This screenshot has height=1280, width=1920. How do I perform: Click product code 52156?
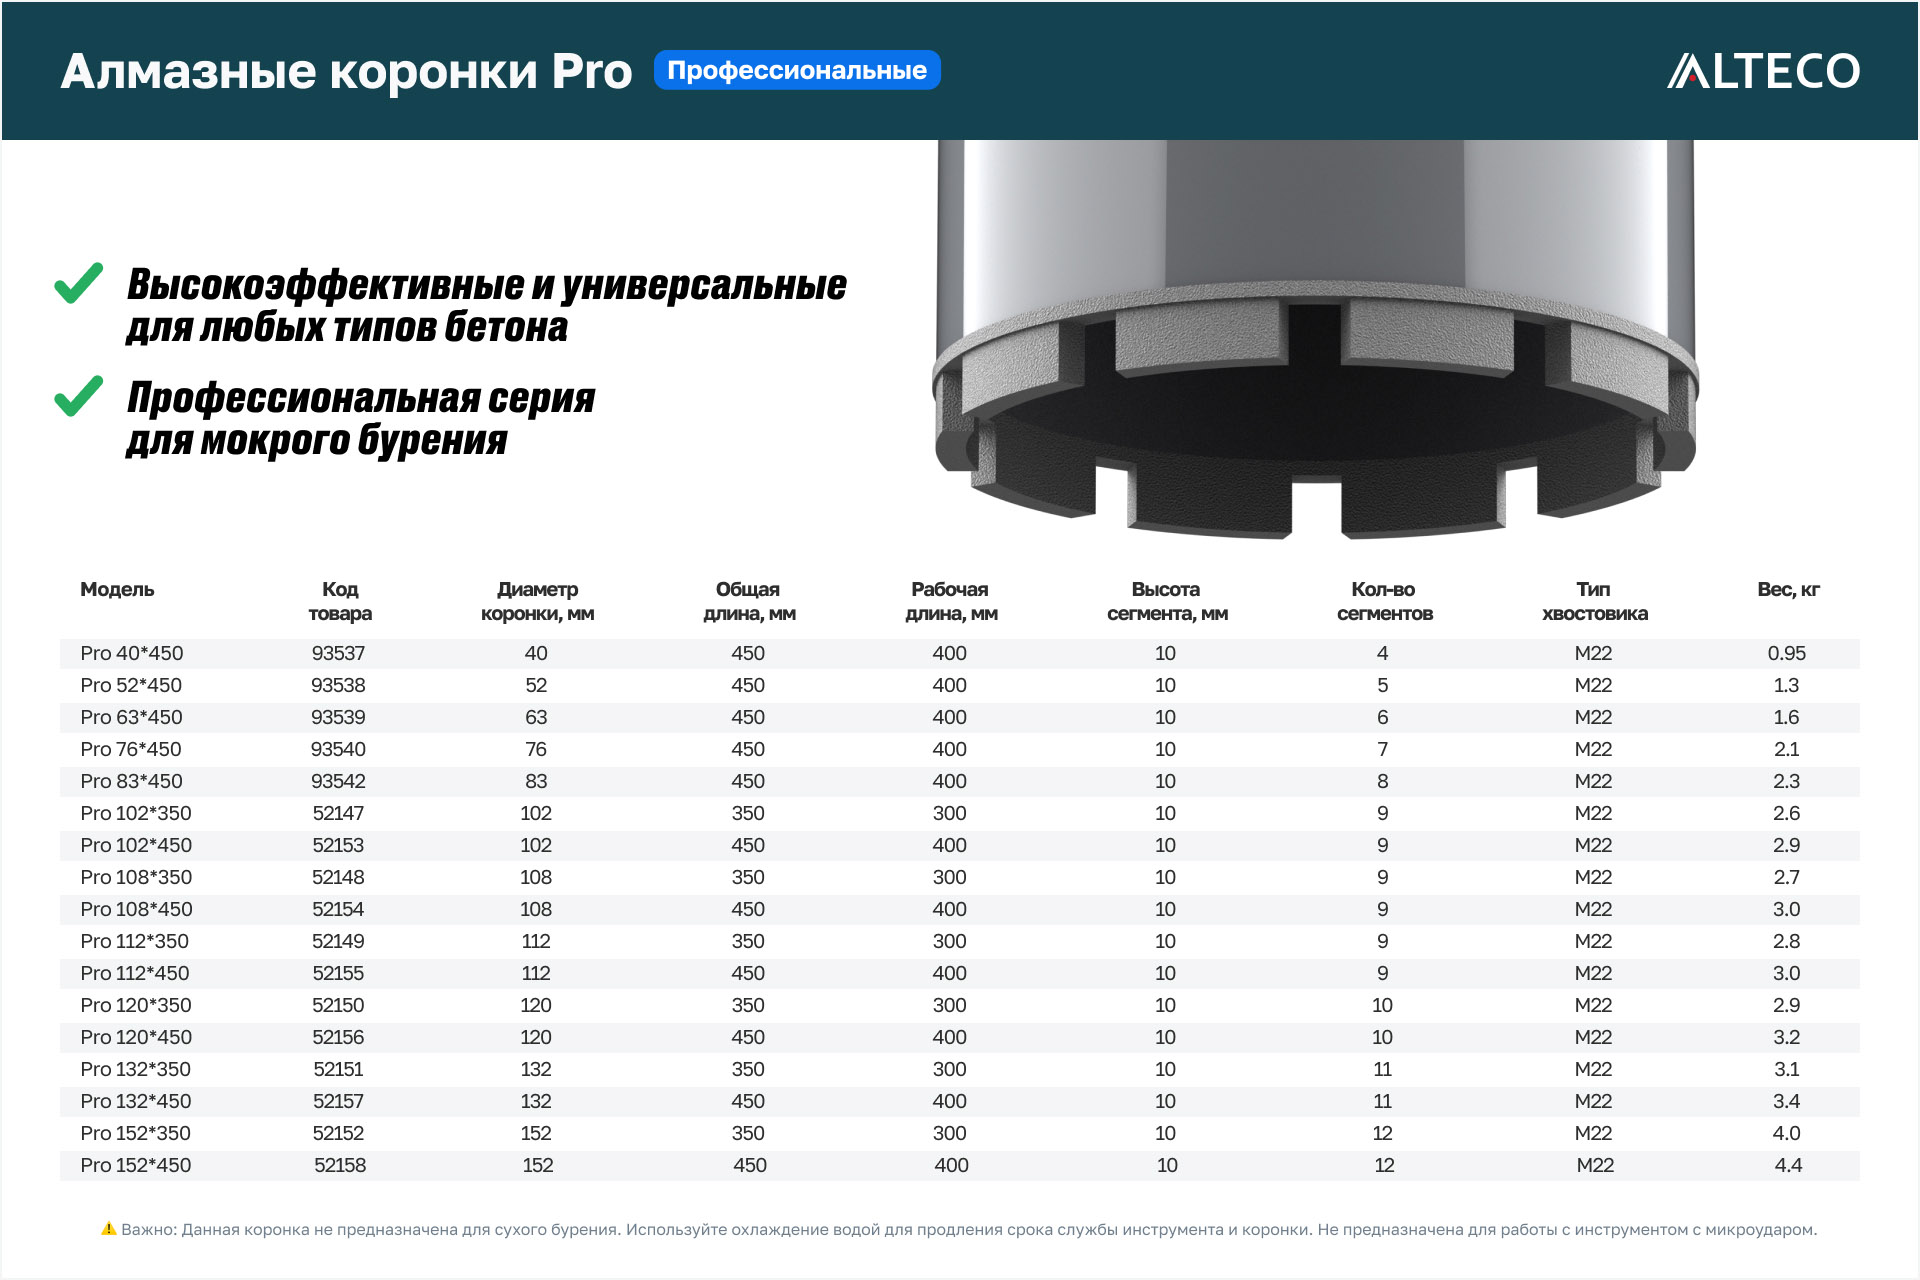pyautogui.click(x=338, y=1037)
